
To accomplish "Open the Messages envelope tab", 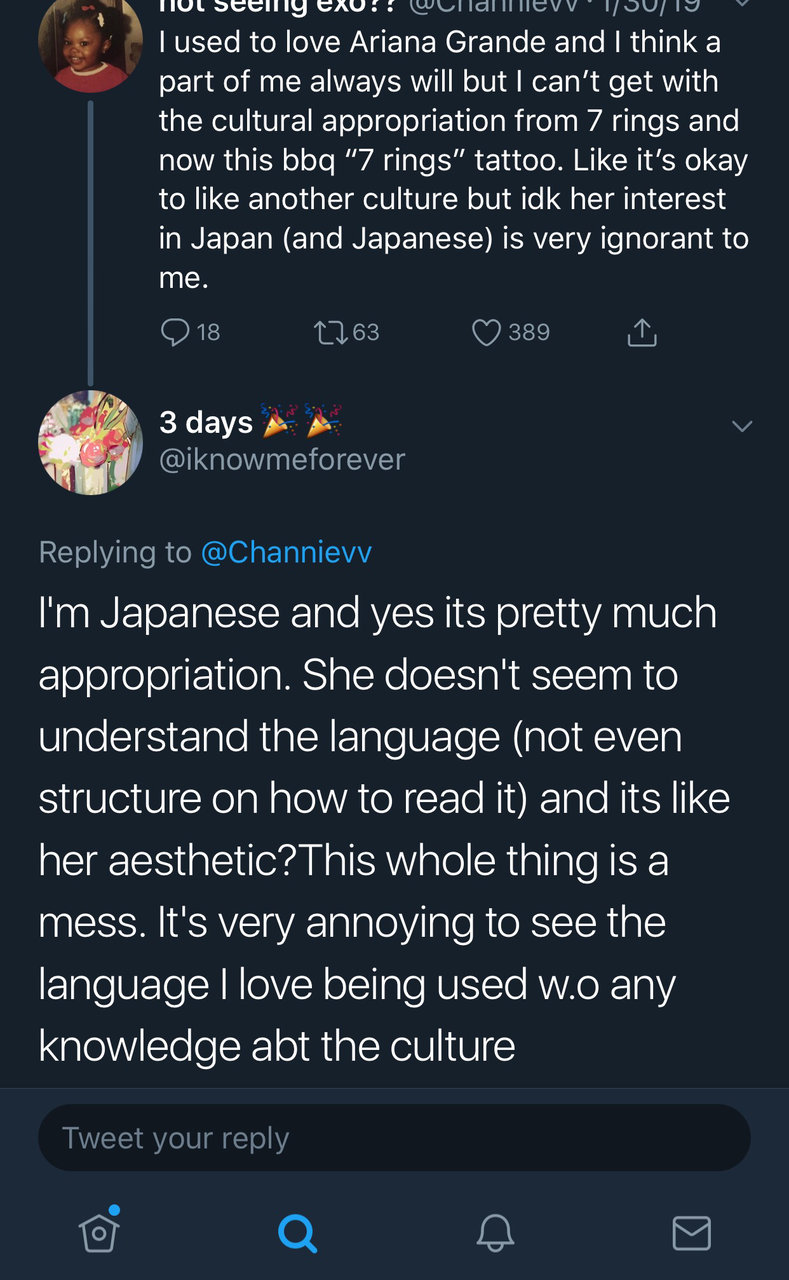I will pyautogui.click(x=691, y=1233).
